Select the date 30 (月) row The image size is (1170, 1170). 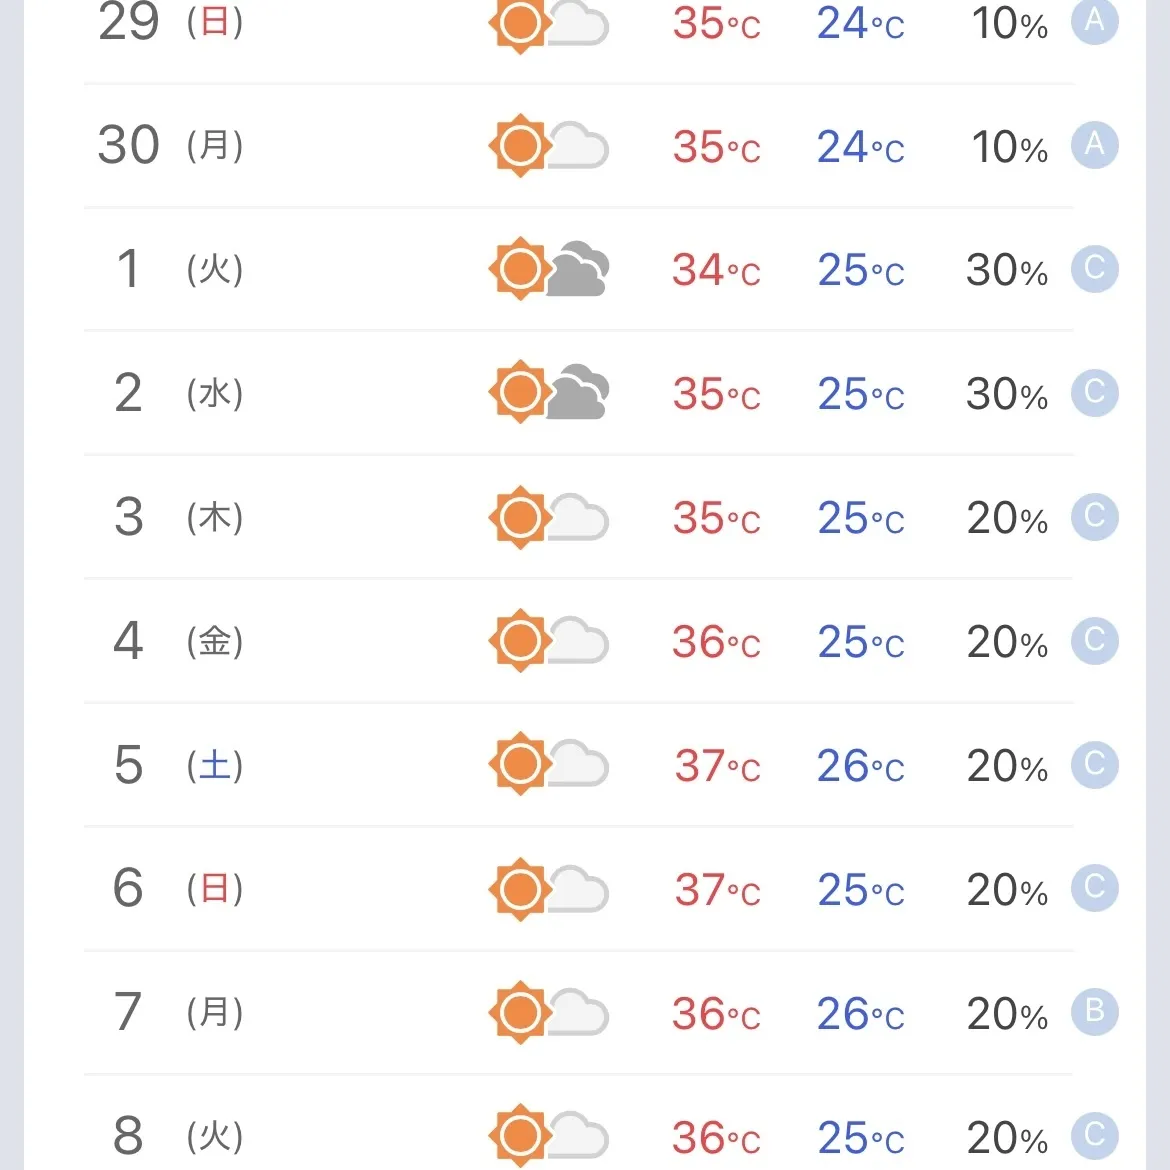pyautogui.click(x=578, y=146)
